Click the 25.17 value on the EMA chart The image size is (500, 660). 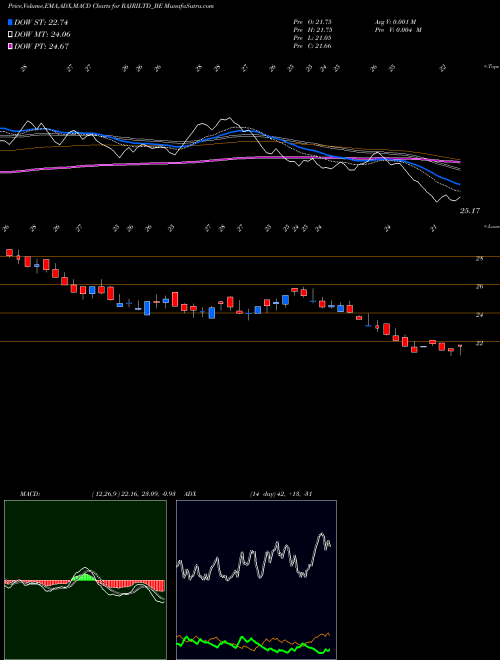(x=470, y=211)
